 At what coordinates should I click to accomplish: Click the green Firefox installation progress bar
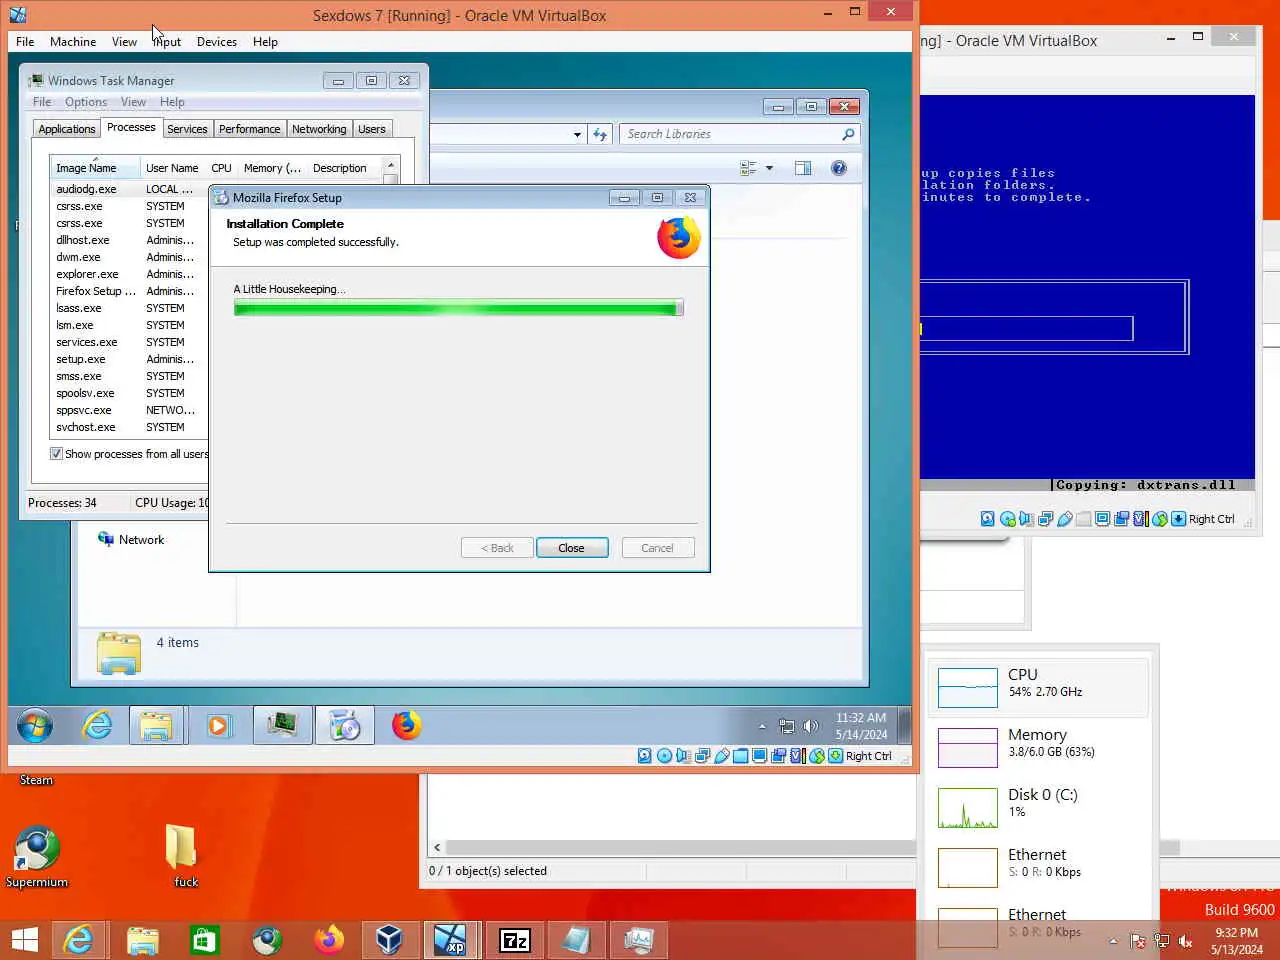tap(458, 308)
